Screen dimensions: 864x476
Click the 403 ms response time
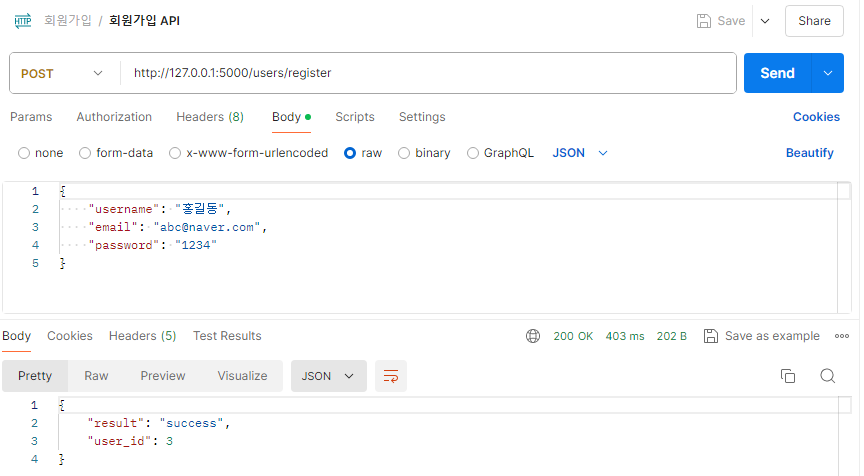(625, 336)
